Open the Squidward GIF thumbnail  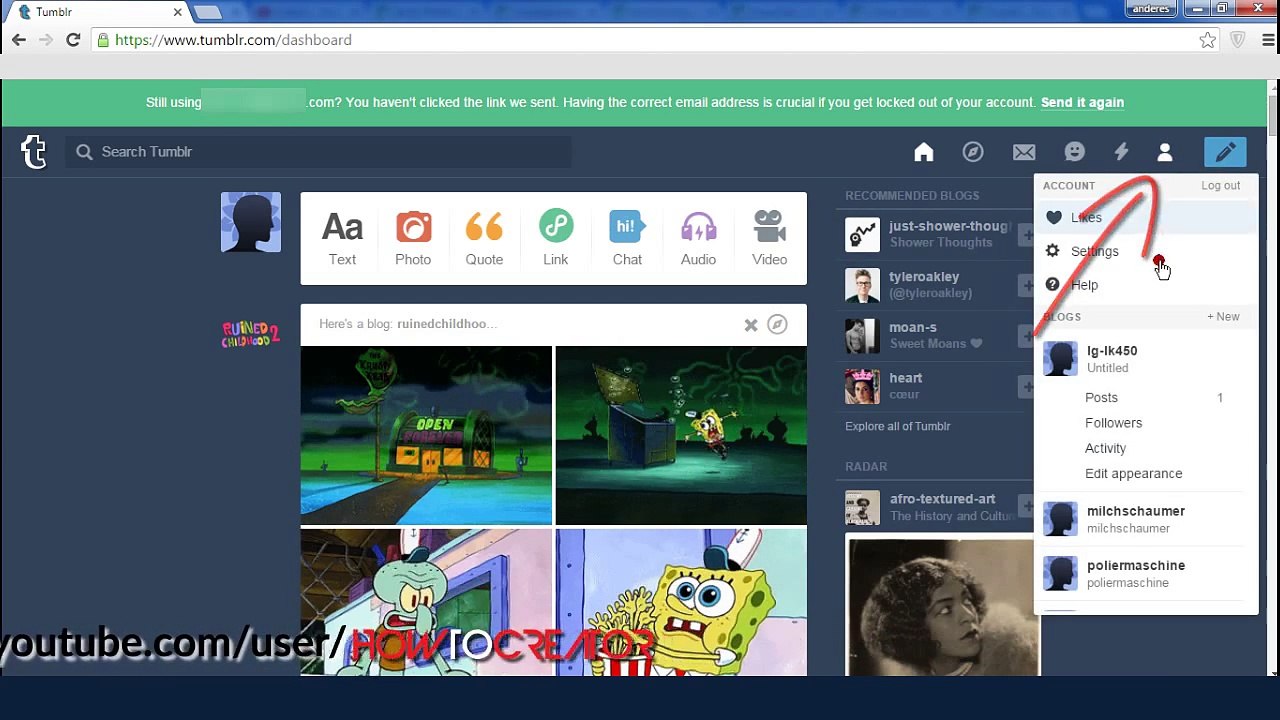click(x=426, y=602)
